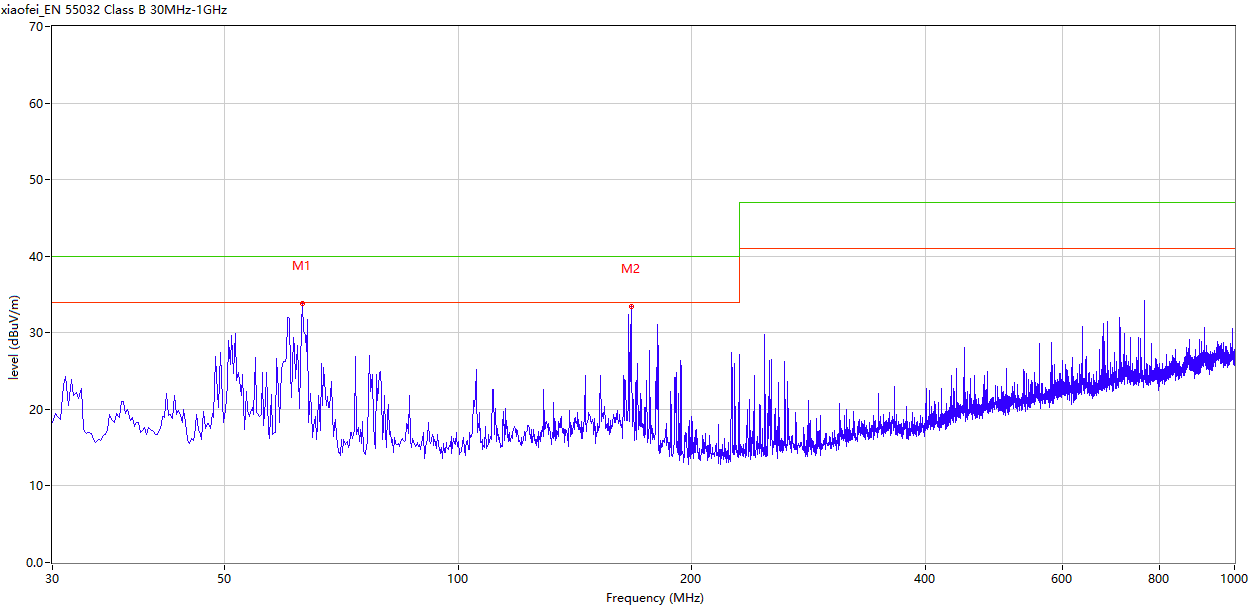The width and height of the screenshot is (1259, 610).
Task: Click the 100 tick on frequency axis
Action: point(458,578)
